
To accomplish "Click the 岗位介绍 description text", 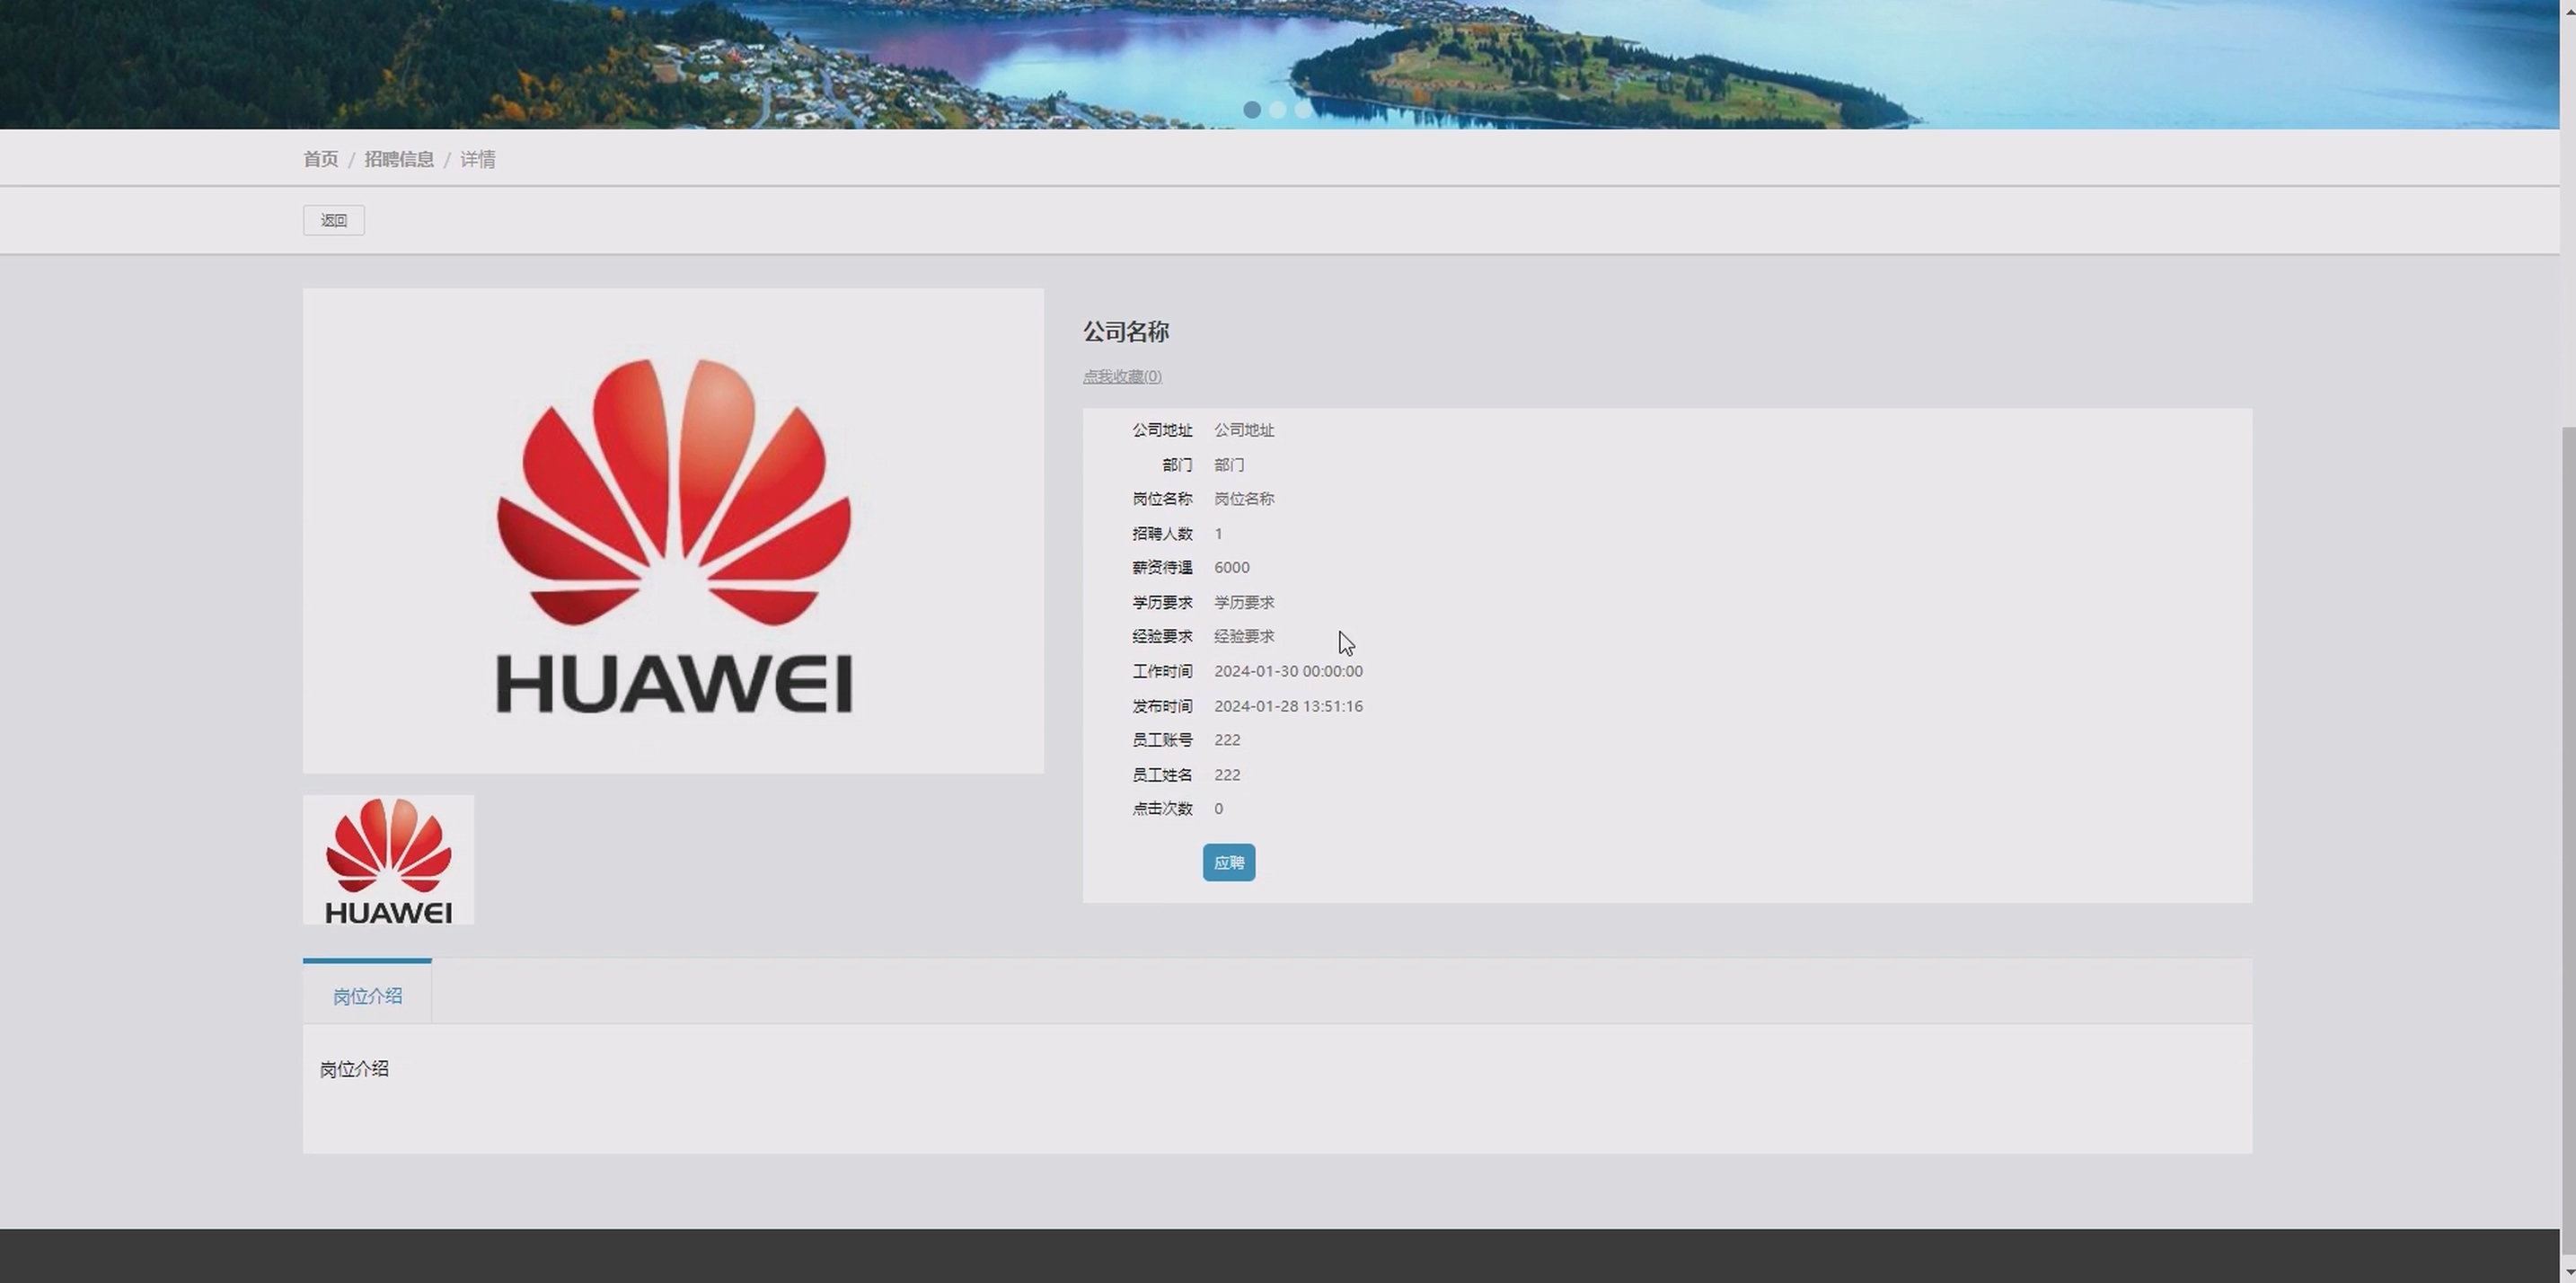I will (354, 1069).
